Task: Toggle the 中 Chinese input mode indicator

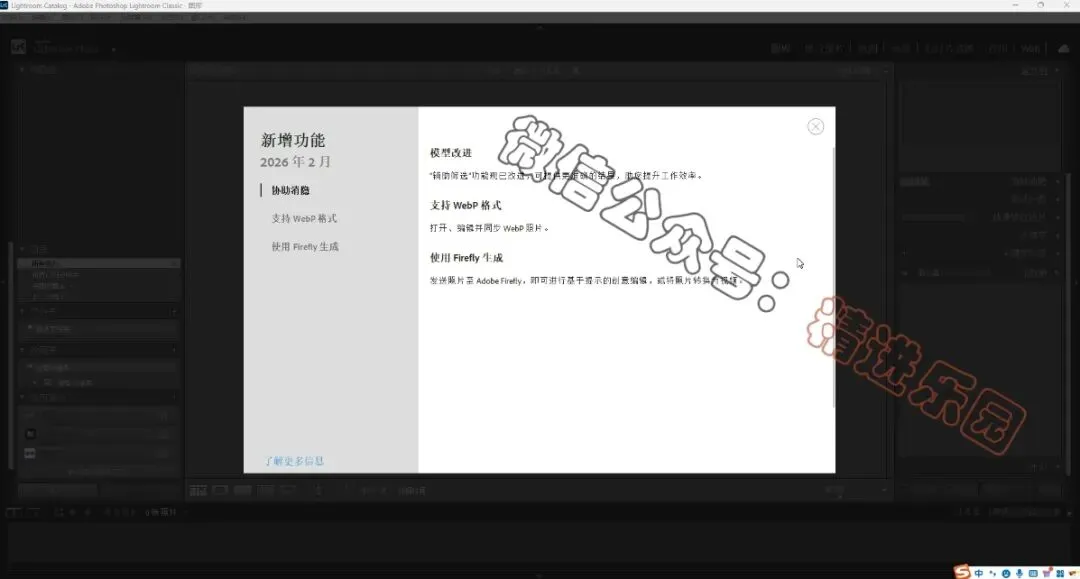Action: [979, 573]
